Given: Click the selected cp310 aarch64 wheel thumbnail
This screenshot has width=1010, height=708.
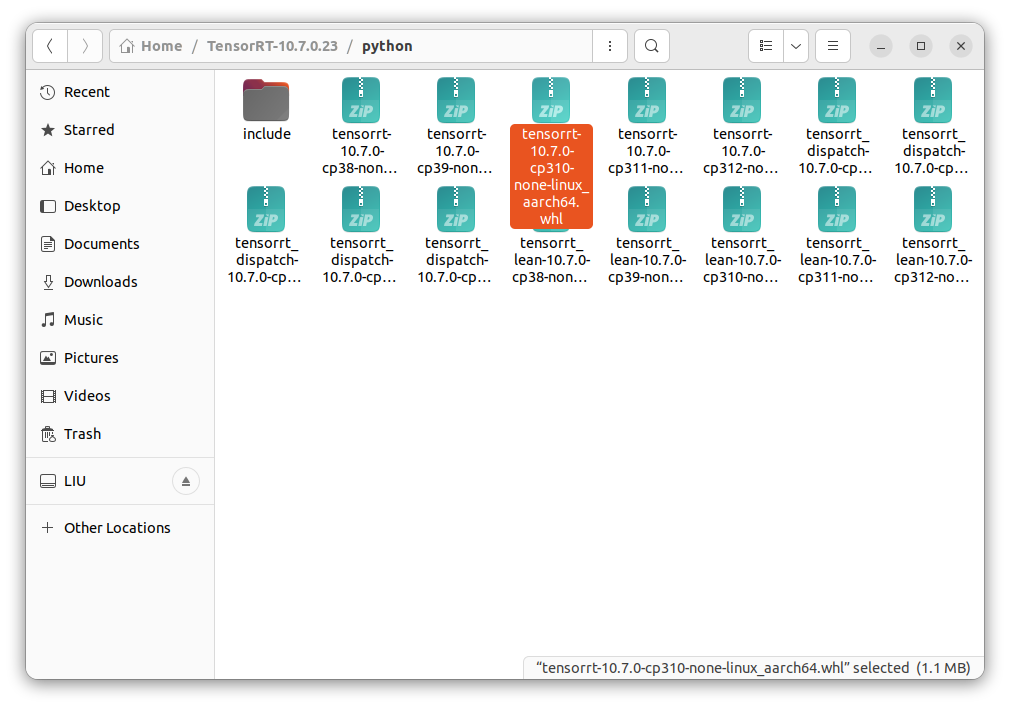Looking at the screenshot, I should click(x=550, y=100).
